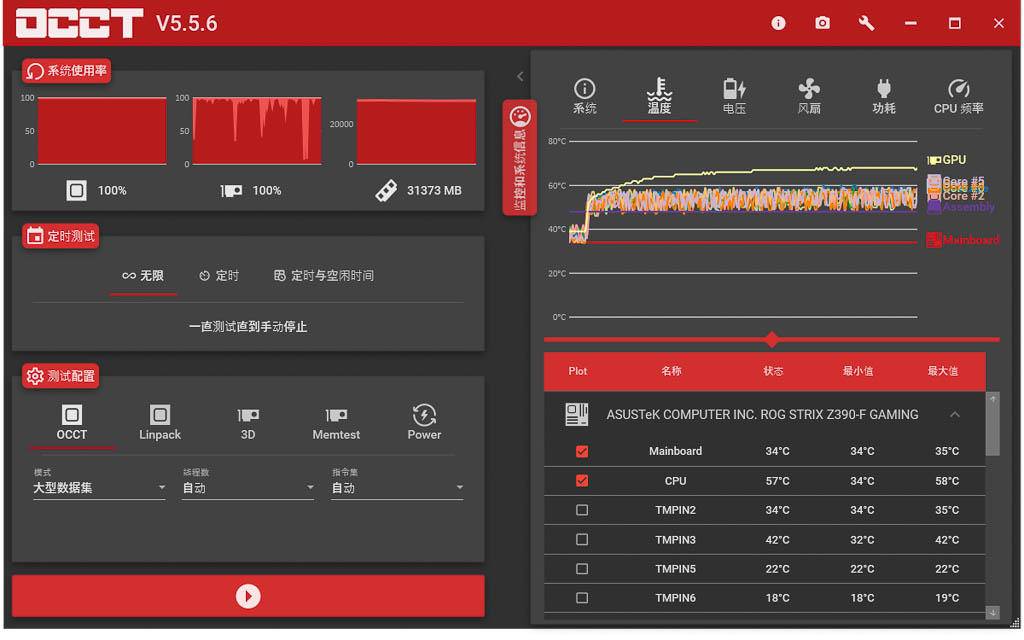1024x640 pixels.
Task: Switch to the 温度 temperature tab
Action: [660, 97]
